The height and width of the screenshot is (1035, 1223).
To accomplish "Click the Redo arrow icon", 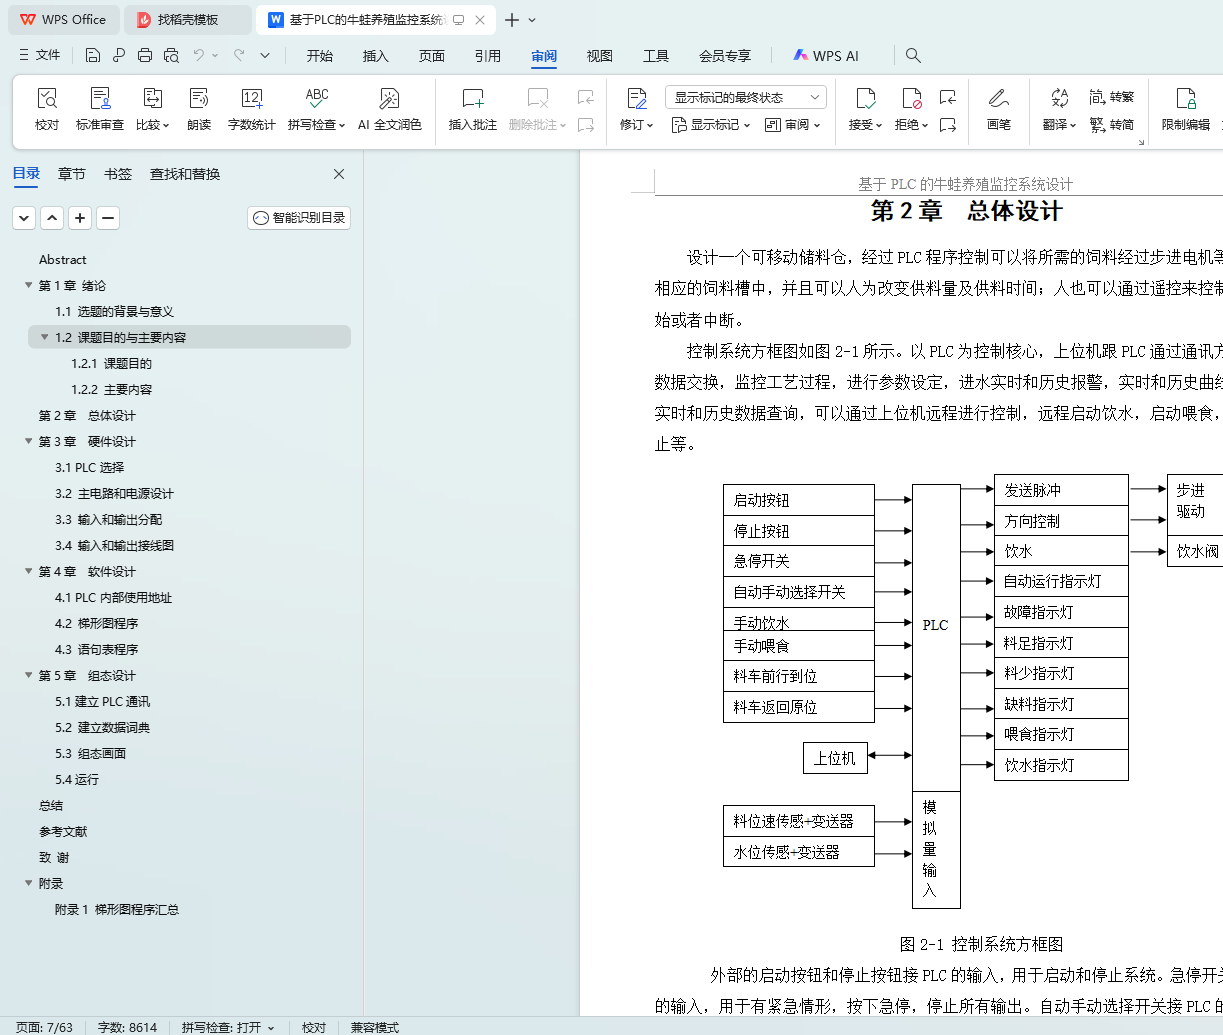I will point(239,55).
